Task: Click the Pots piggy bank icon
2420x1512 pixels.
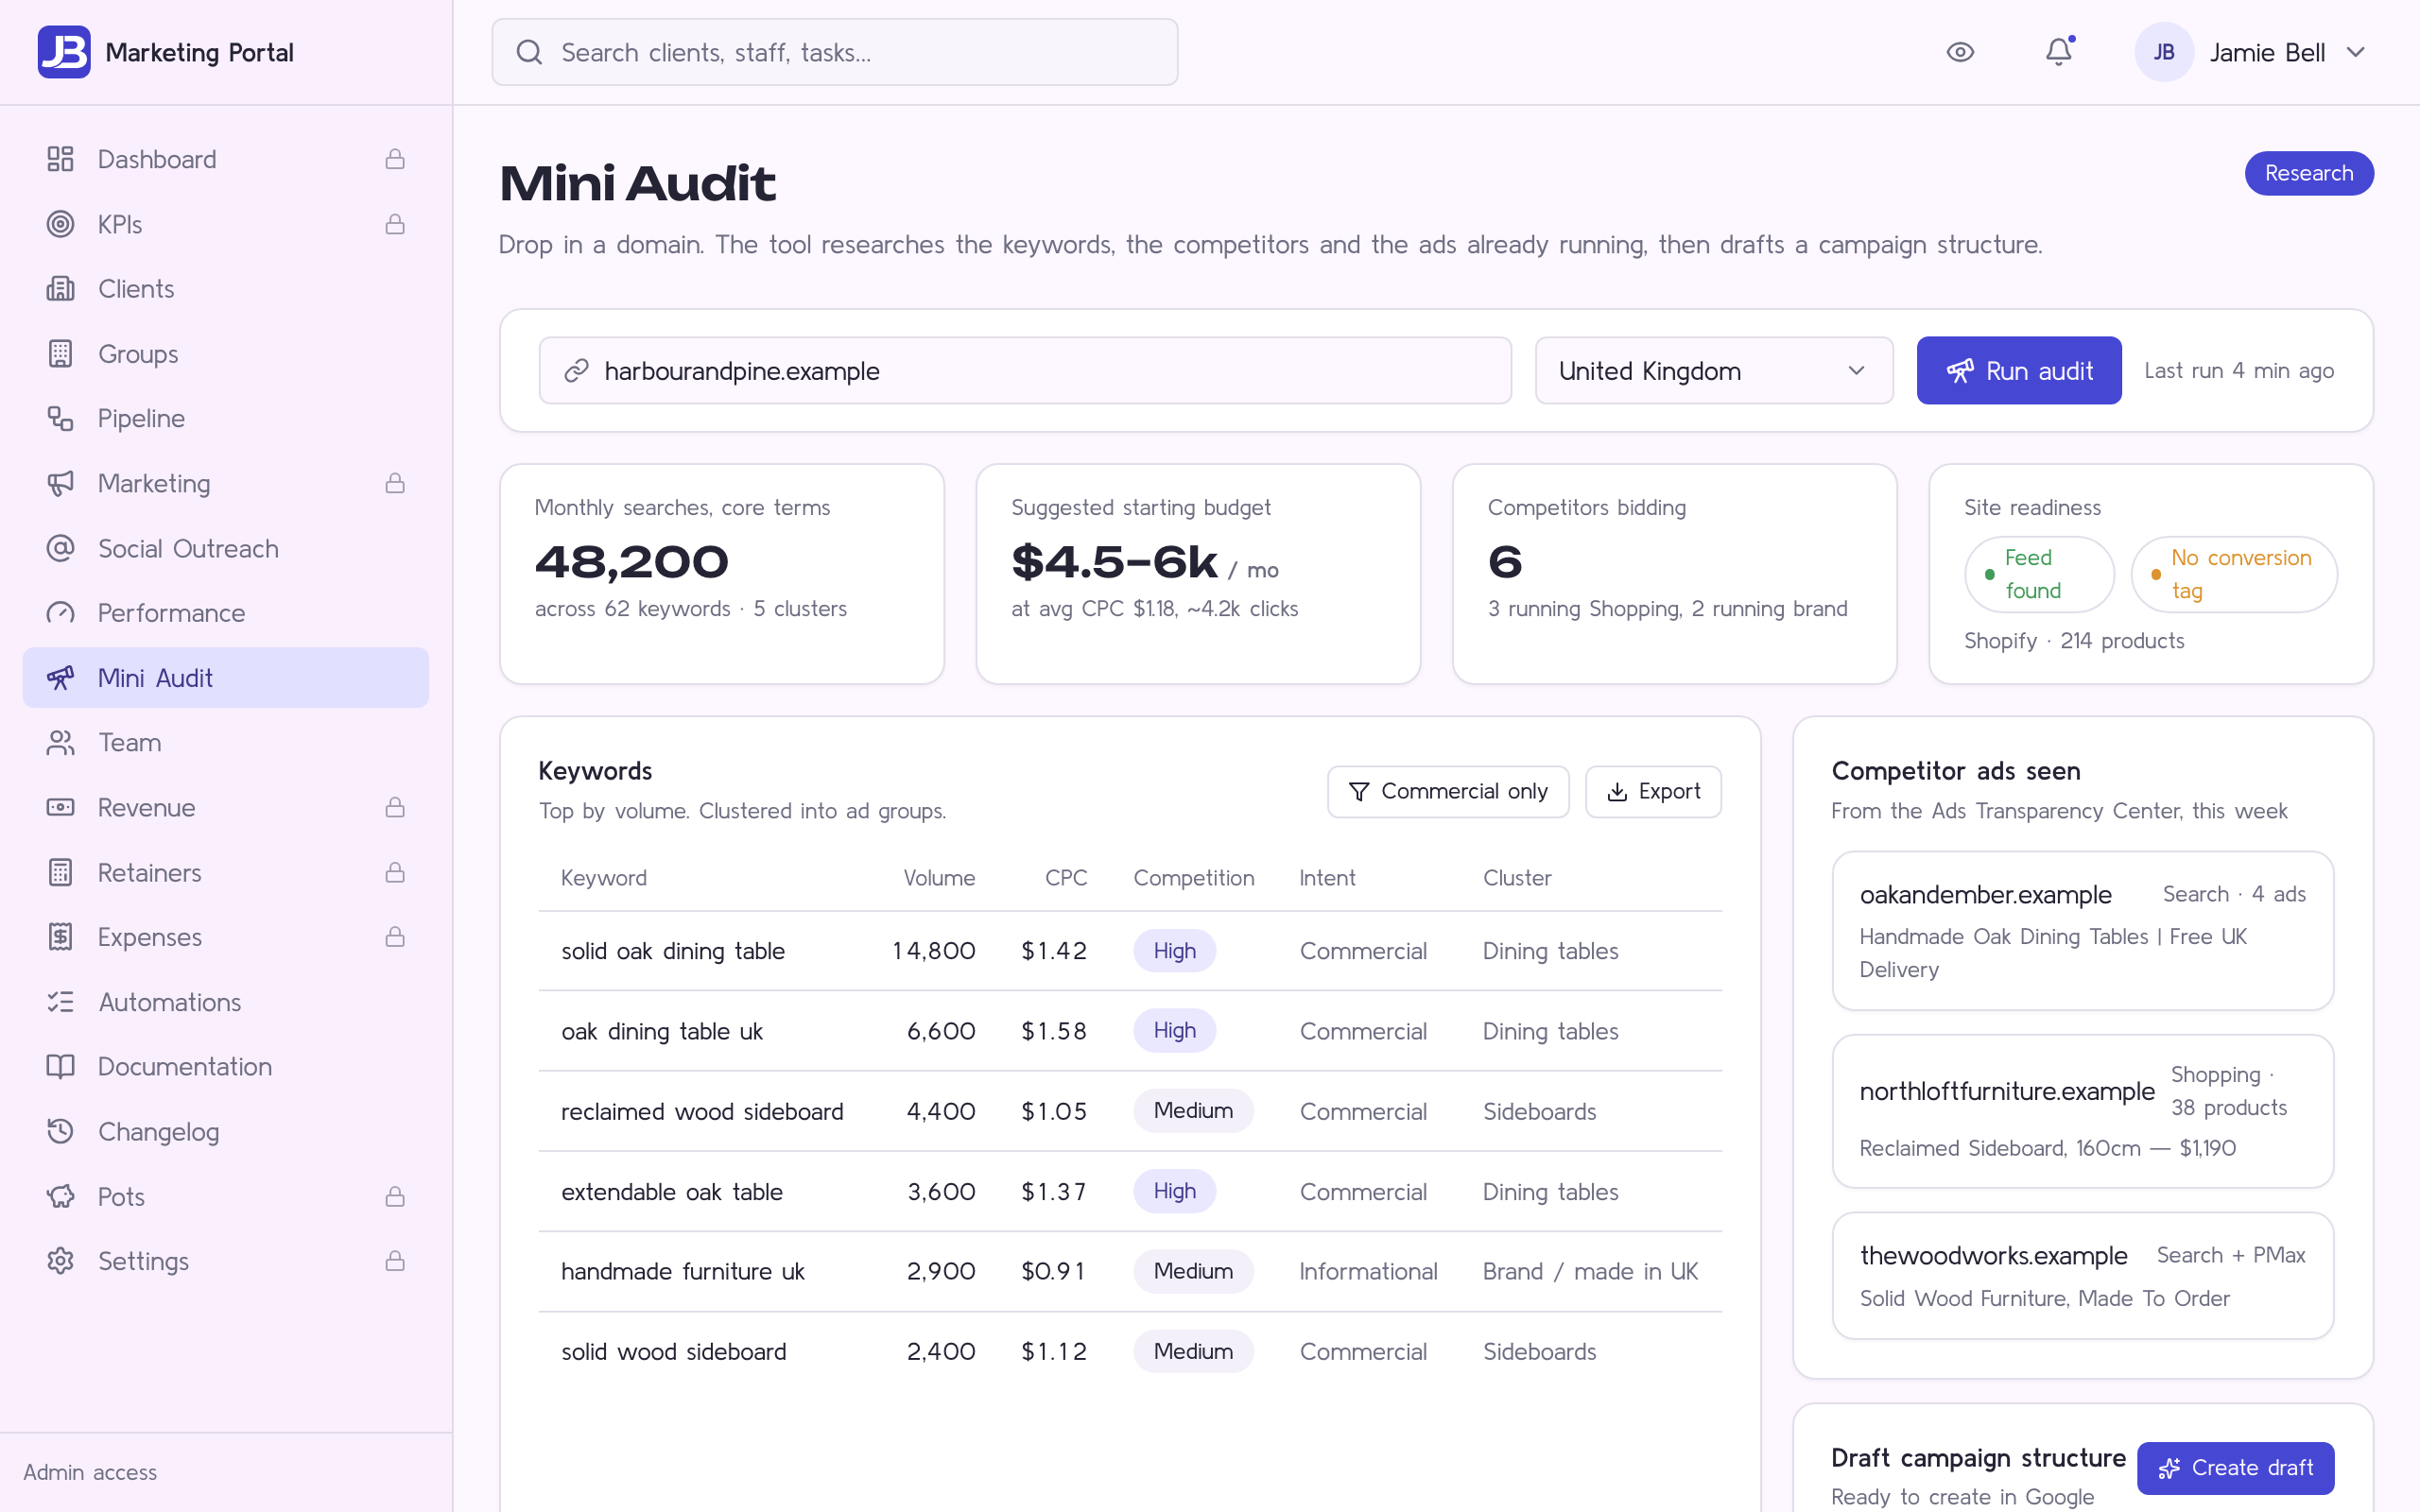Action: [x=61, y=1196]
